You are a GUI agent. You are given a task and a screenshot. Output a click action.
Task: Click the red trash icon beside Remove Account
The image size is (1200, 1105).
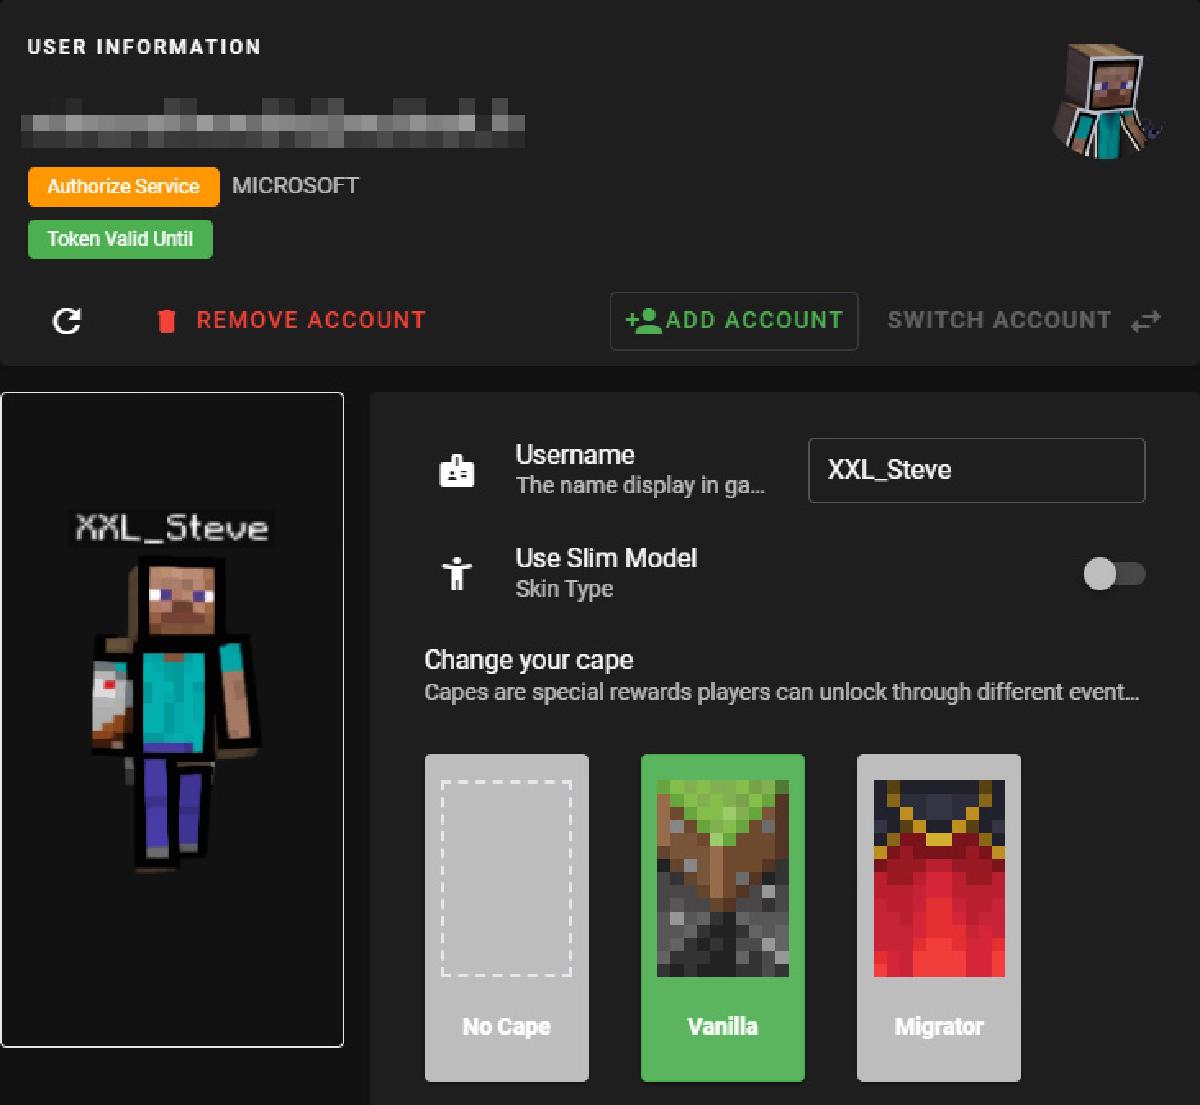[166, 320]
